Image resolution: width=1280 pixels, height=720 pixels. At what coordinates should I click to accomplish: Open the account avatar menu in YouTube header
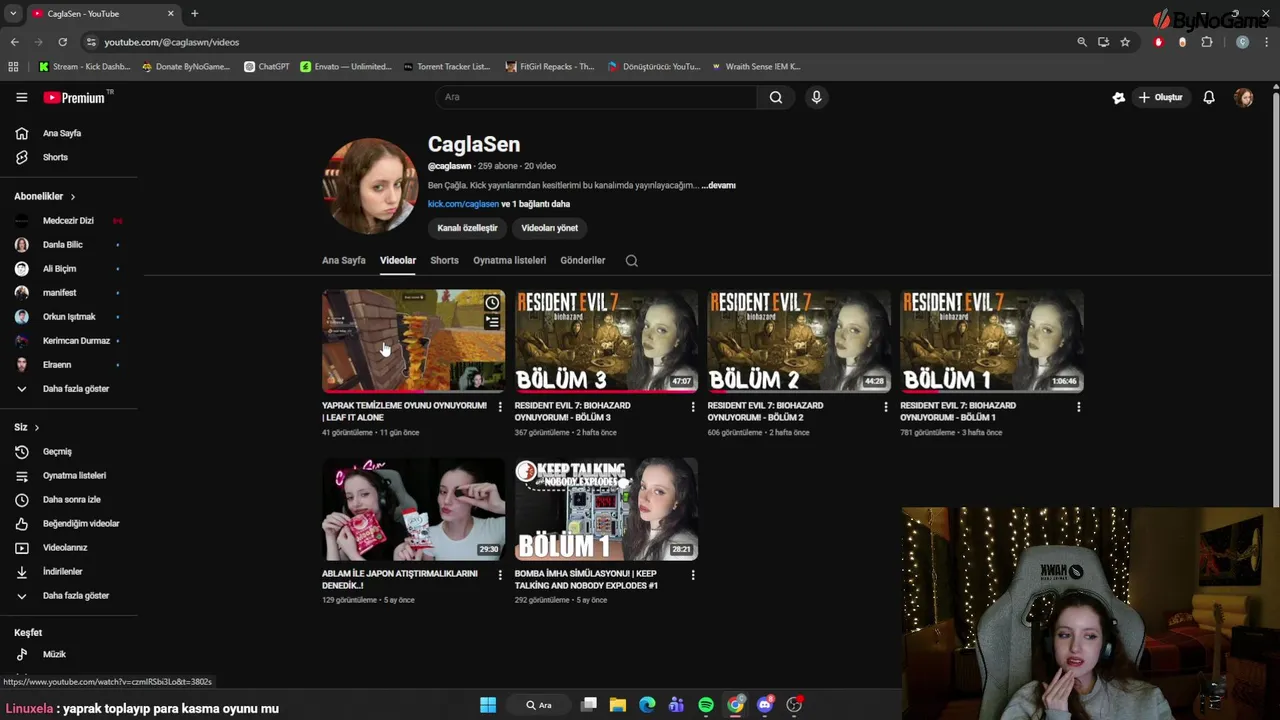click(x=1244, y=97)
